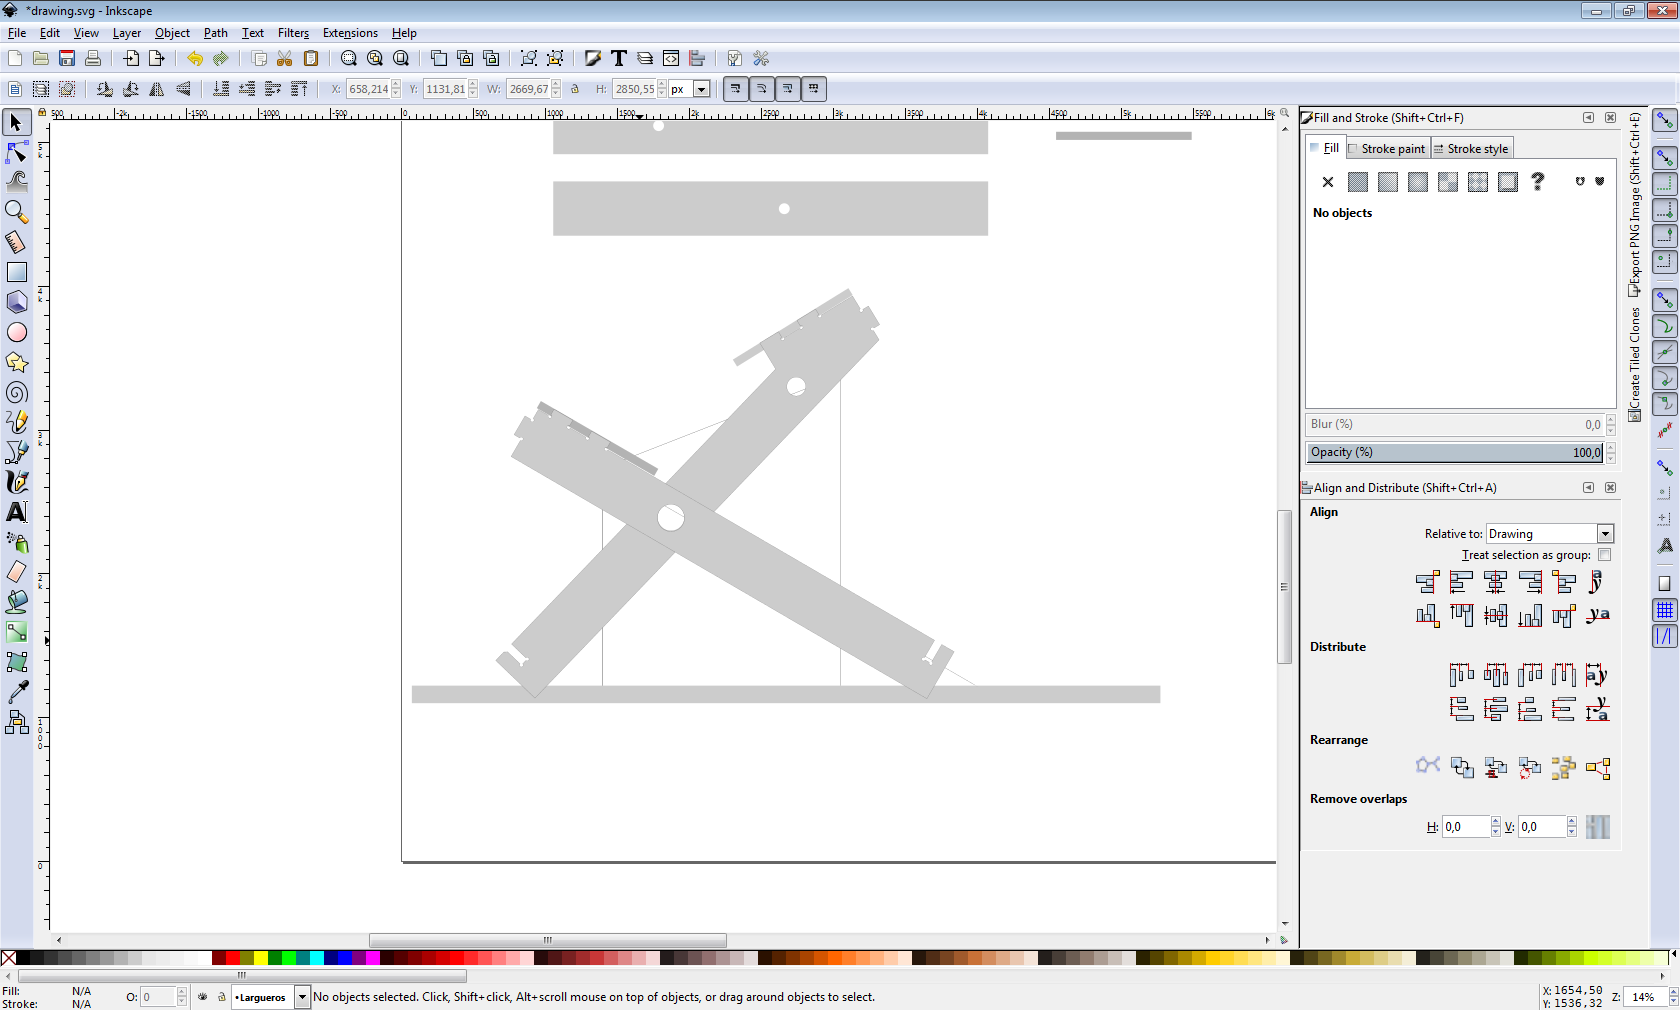Viewport: 1680px width, 1010px height.
Task: Select the Calligraphy tool
Action: coord(16,482)
